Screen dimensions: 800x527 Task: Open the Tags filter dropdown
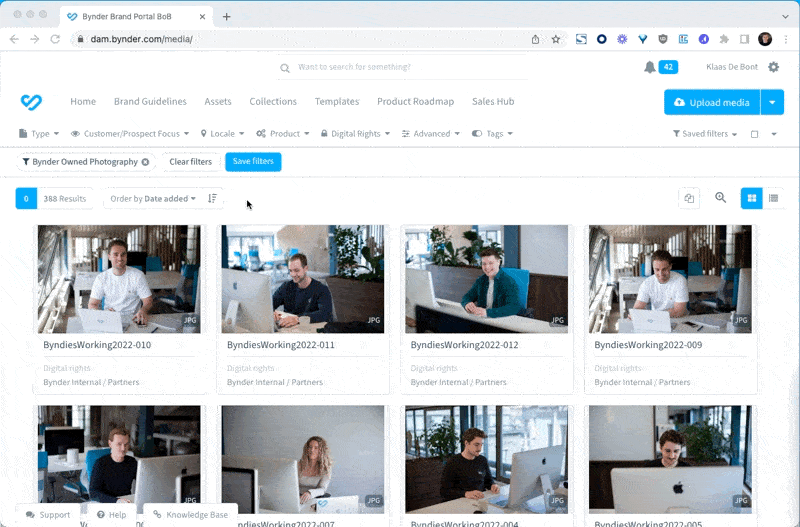(492, 134)
